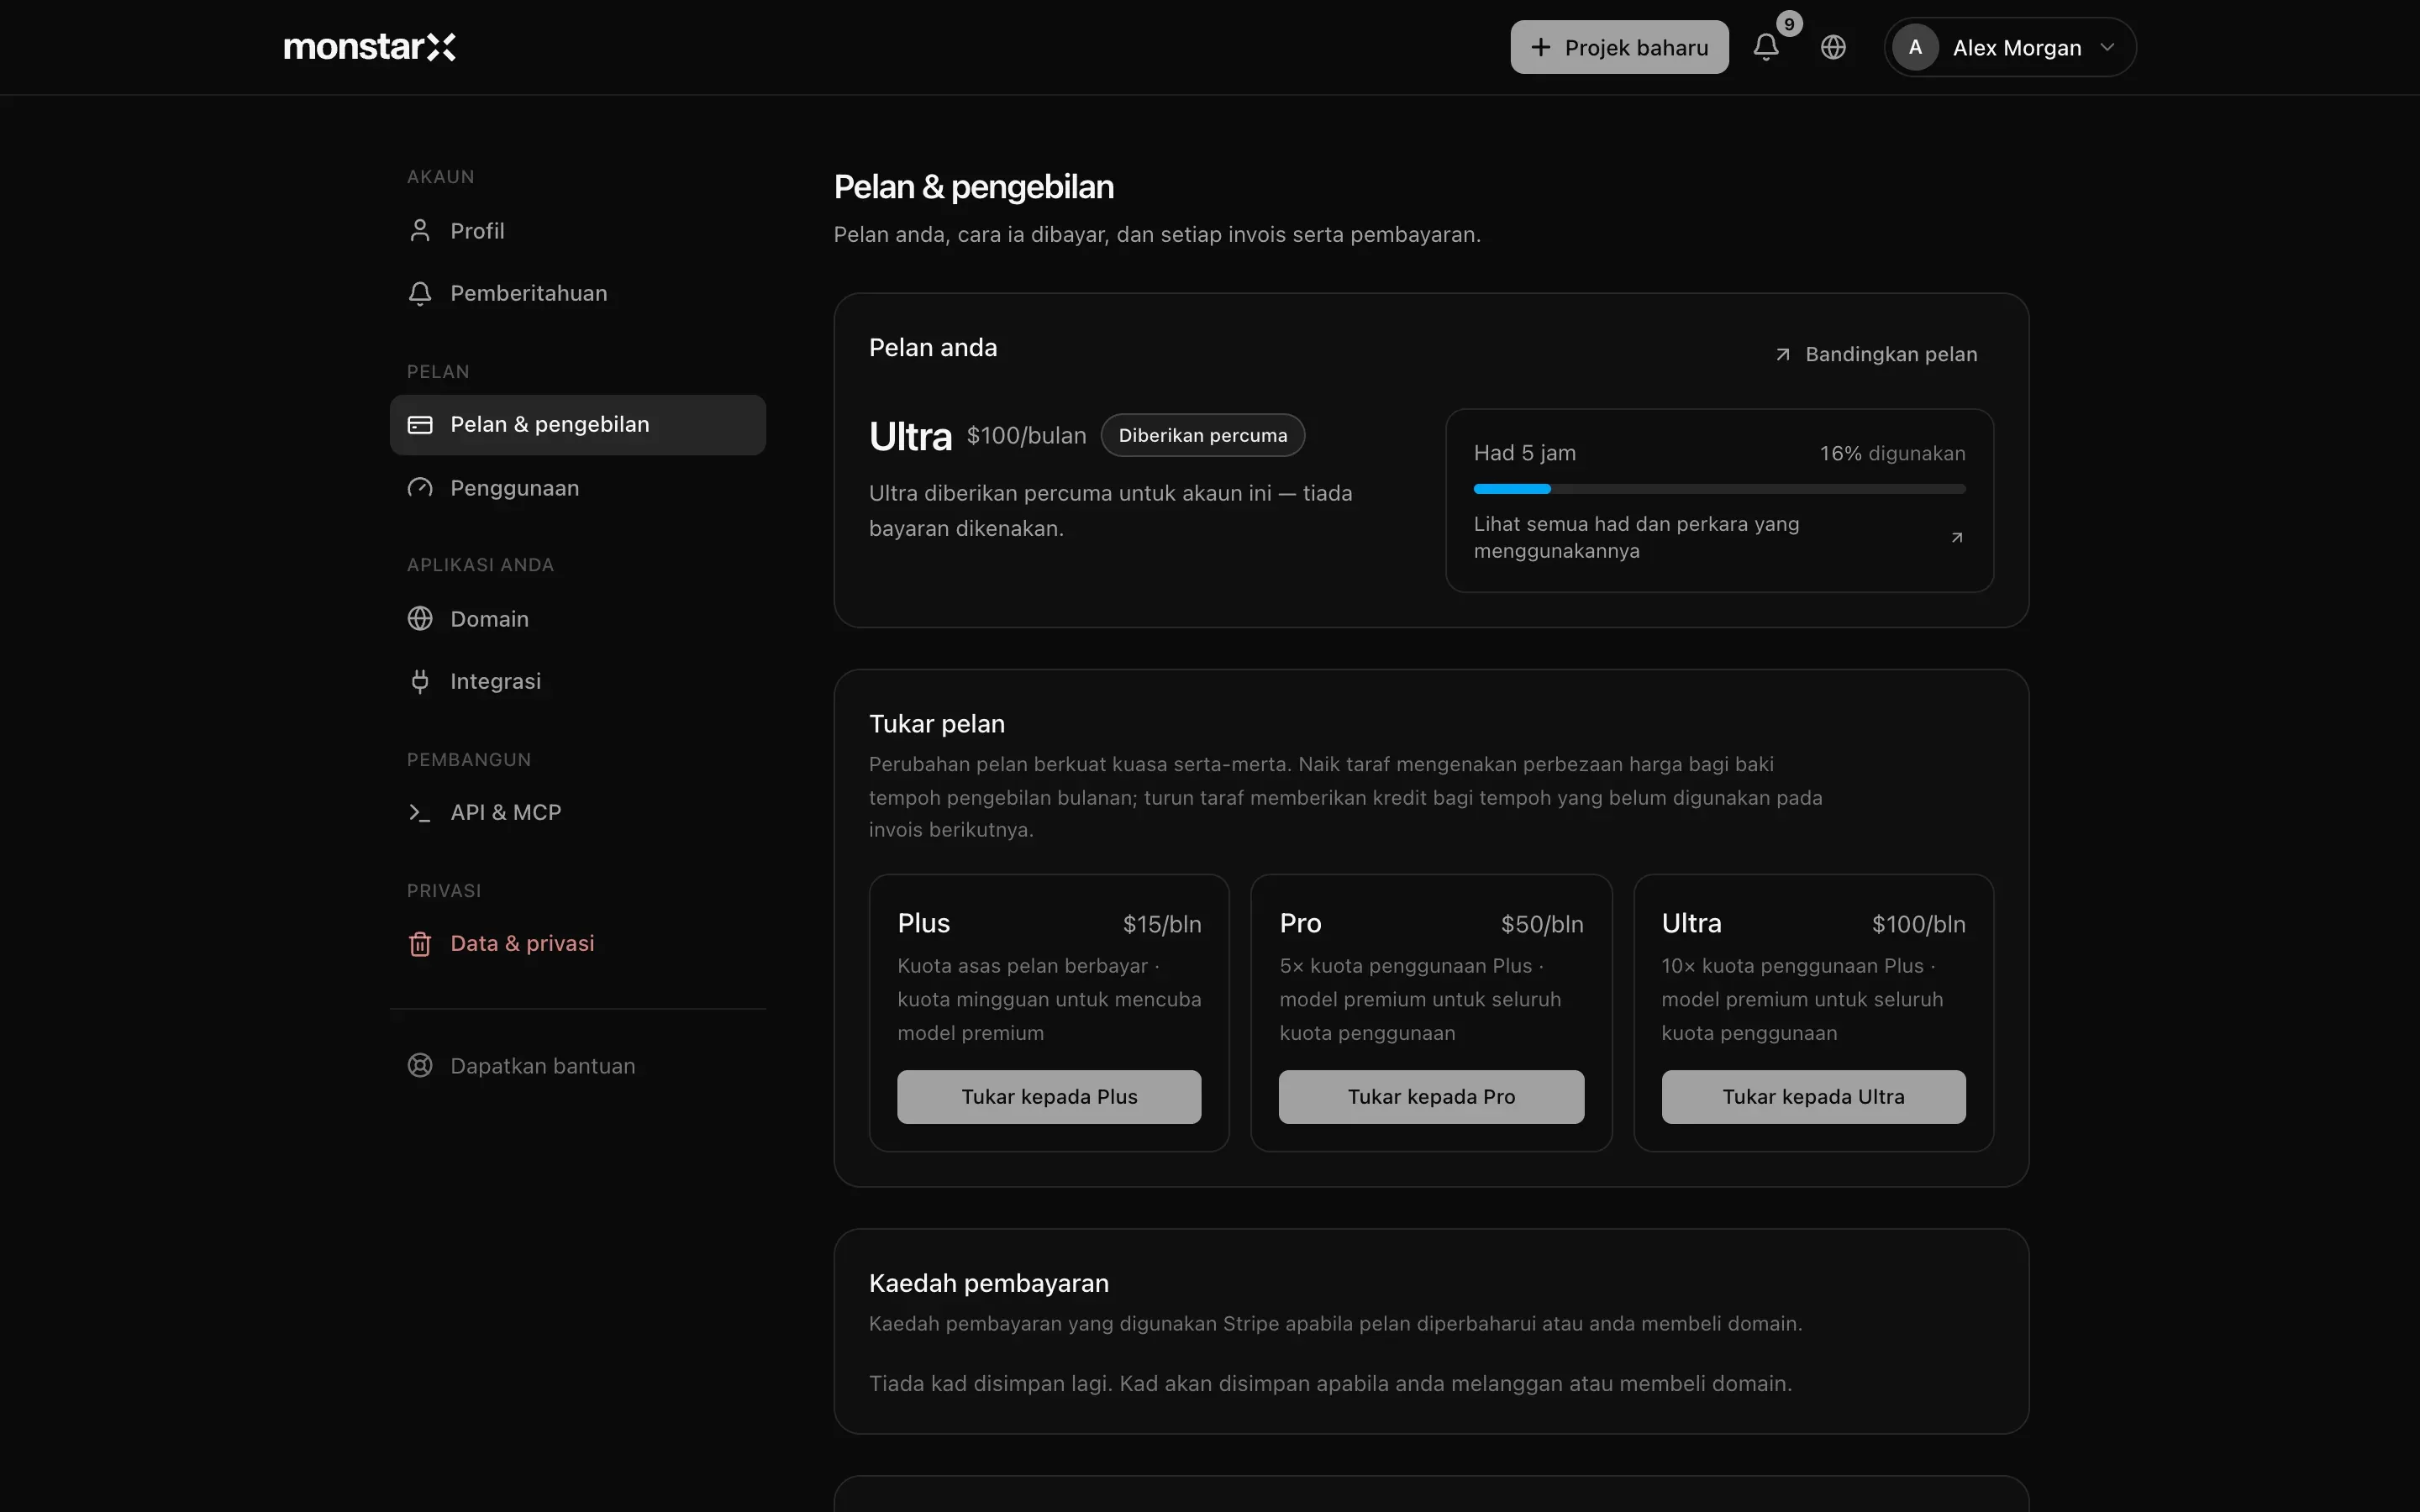Click Tukar kepada Pro button

(x=1431, y=1097)
